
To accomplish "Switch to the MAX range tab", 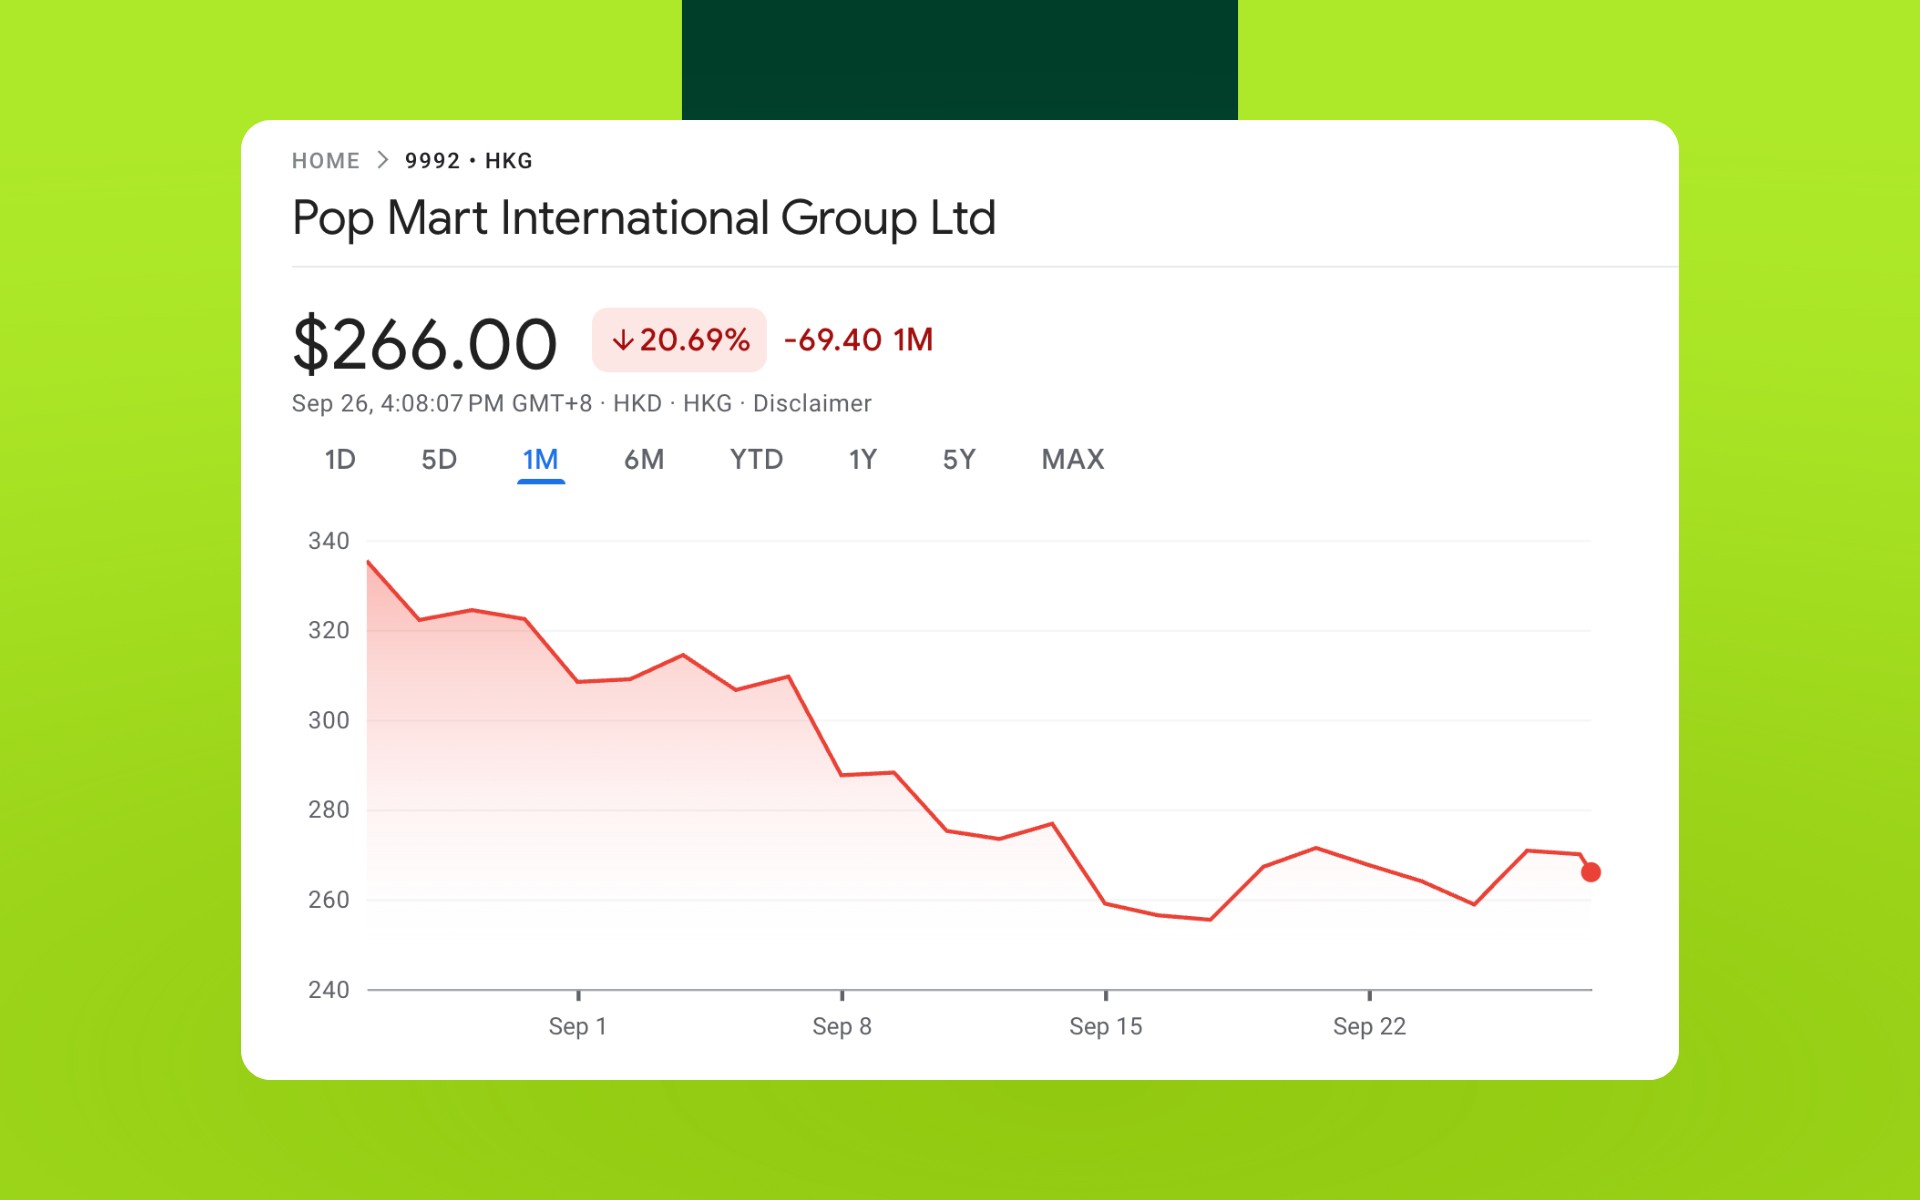I will [1072, 460].
